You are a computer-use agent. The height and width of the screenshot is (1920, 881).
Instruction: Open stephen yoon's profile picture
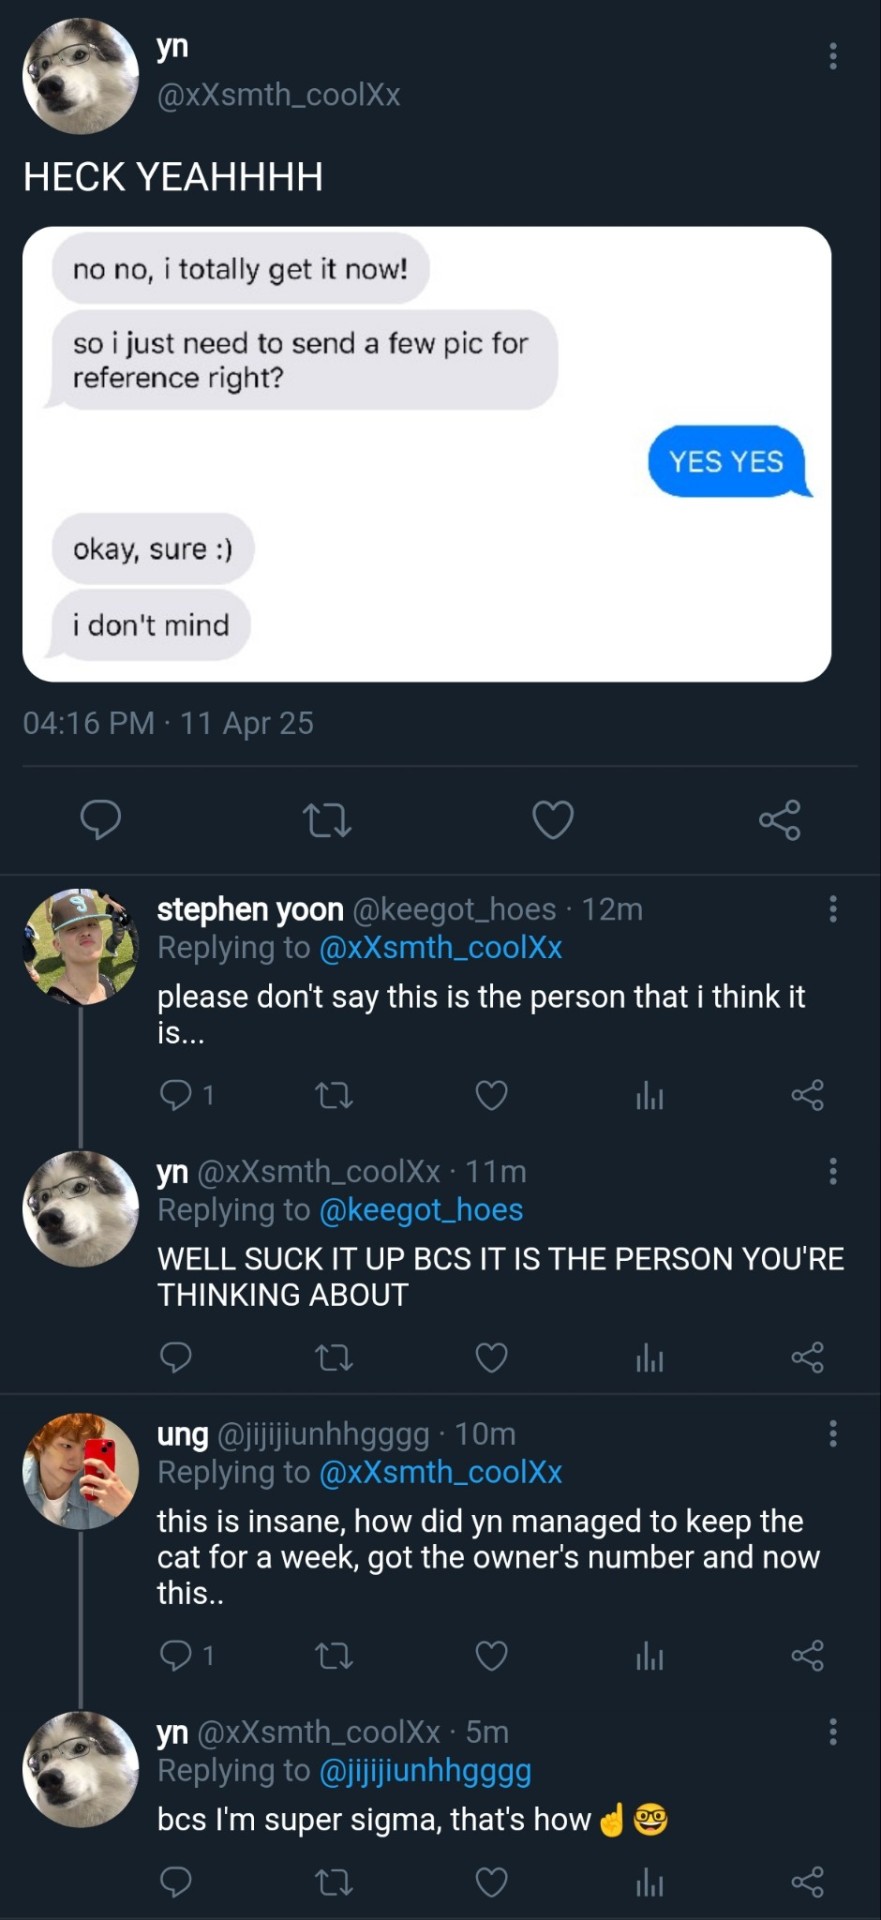(x=80, y=946)
